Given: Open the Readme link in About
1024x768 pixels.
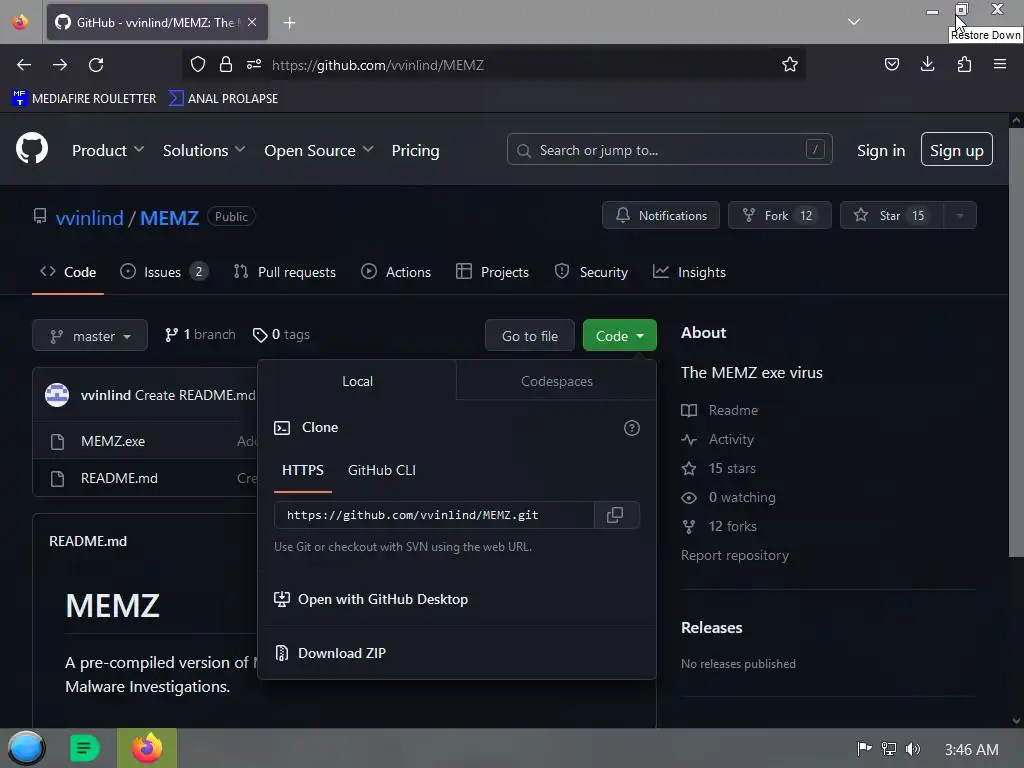Looking at the screenshot, I should coord(720,410).
